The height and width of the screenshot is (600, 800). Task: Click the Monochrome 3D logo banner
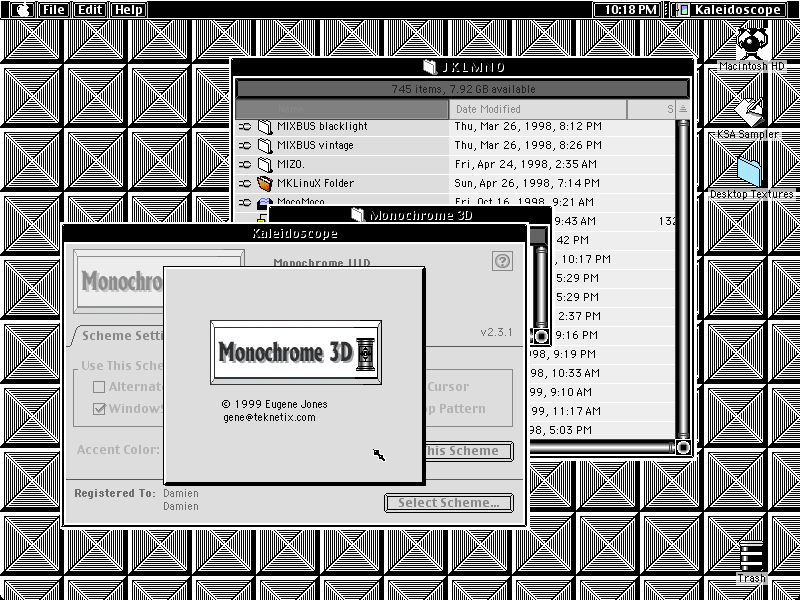[x=296, y=352]
